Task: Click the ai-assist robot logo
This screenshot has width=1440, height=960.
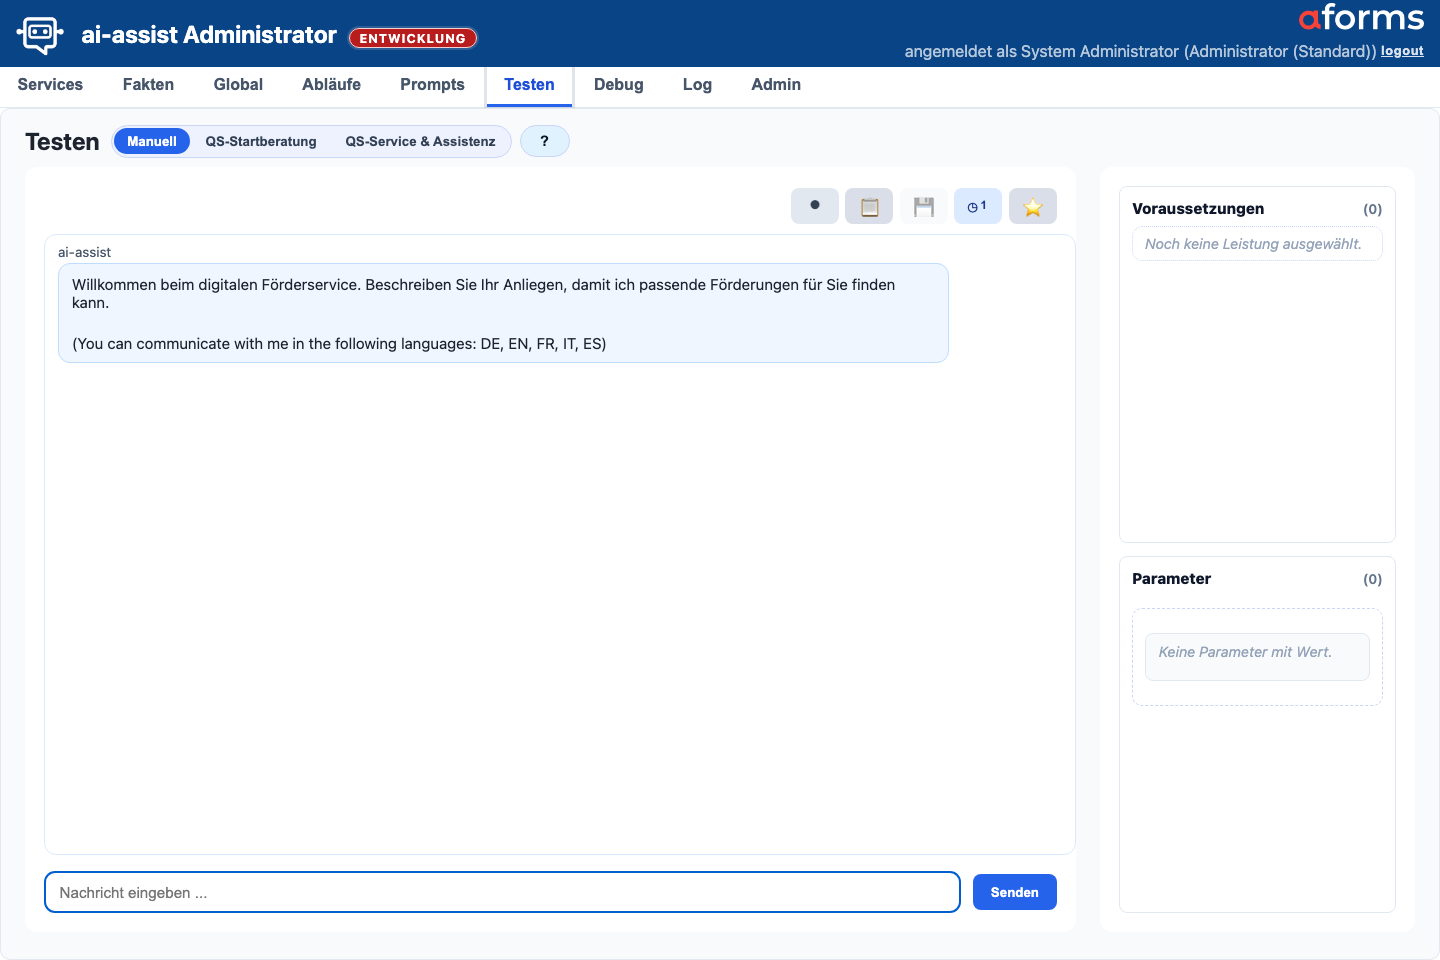Action: click(40, 34)
